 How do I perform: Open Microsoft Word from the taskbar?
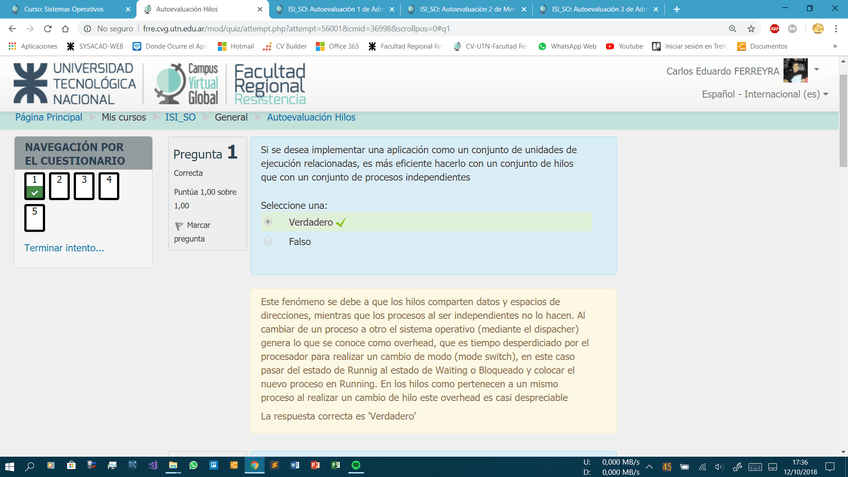(x=295, y=466)
